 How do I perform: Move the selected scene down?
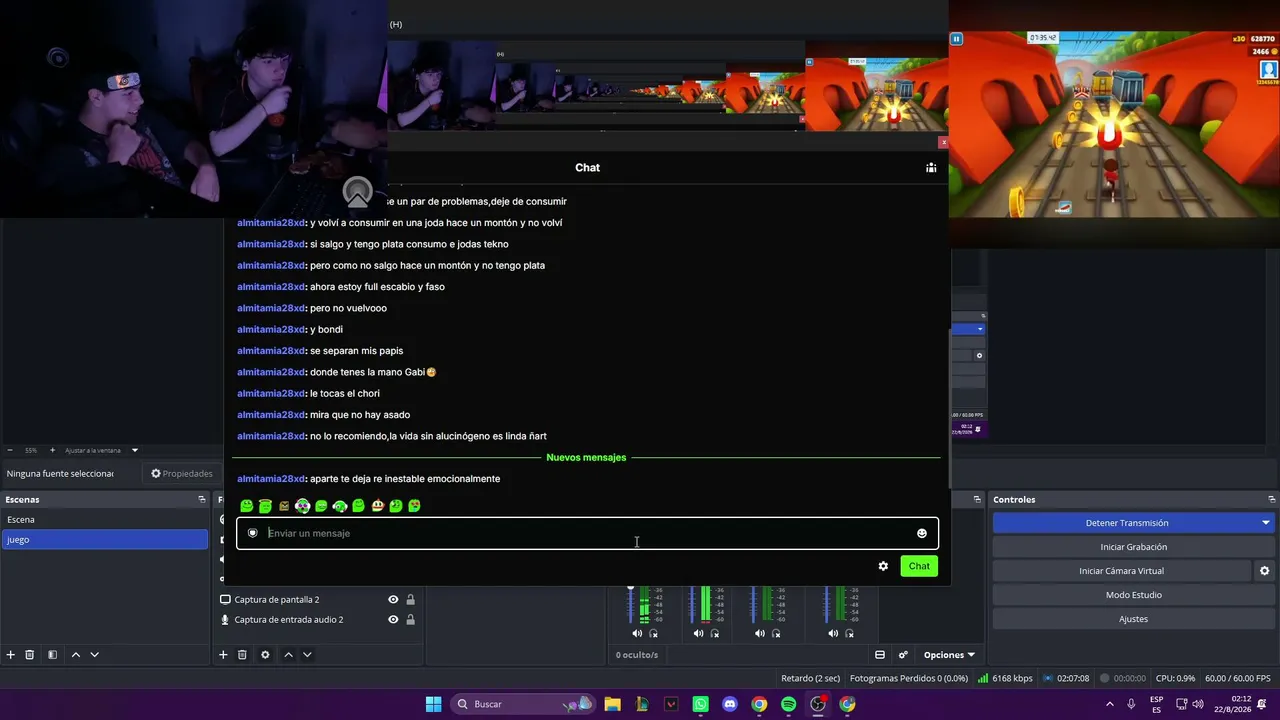[x=95, y=655]
